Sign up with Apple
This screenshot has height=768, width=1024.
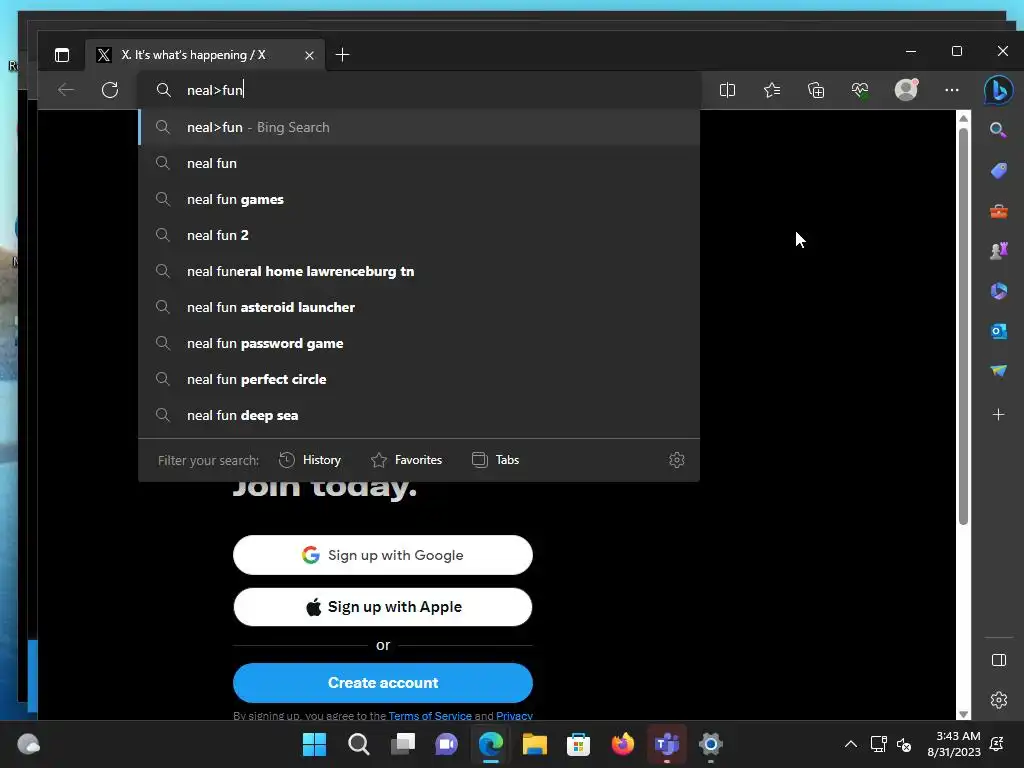click(383, 607)
